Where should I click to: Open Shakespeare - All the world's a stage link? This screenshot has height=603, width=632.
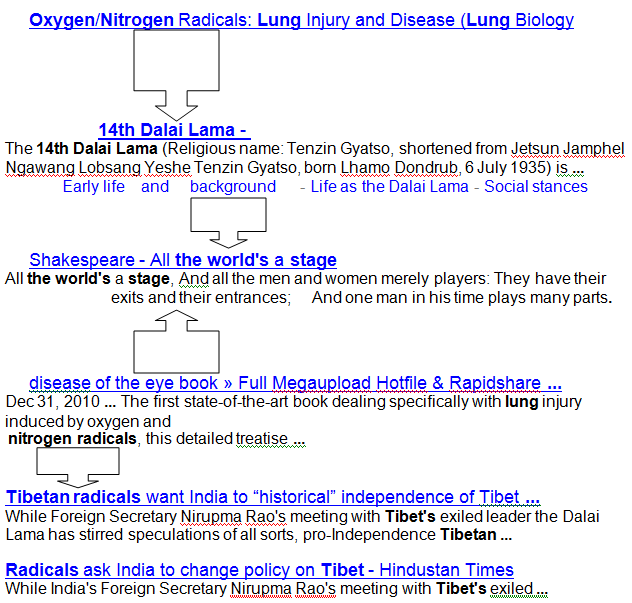point(182,260)
